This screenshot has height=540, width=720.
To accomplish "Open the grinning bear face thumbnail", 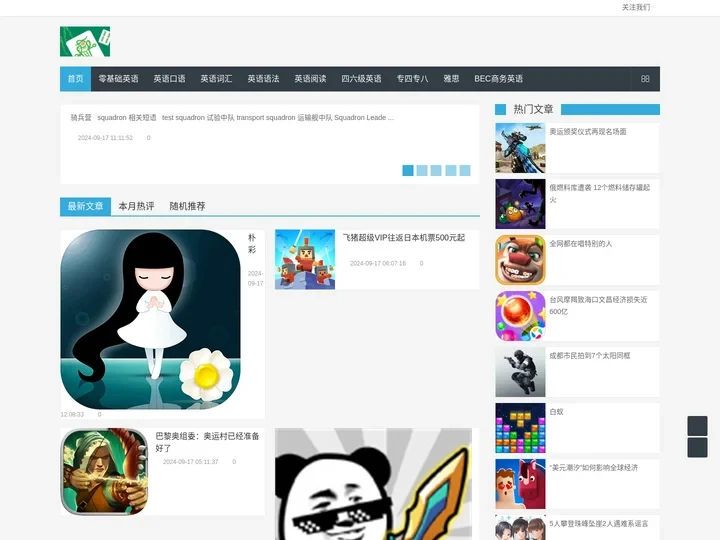I will [x=520, y=260].
